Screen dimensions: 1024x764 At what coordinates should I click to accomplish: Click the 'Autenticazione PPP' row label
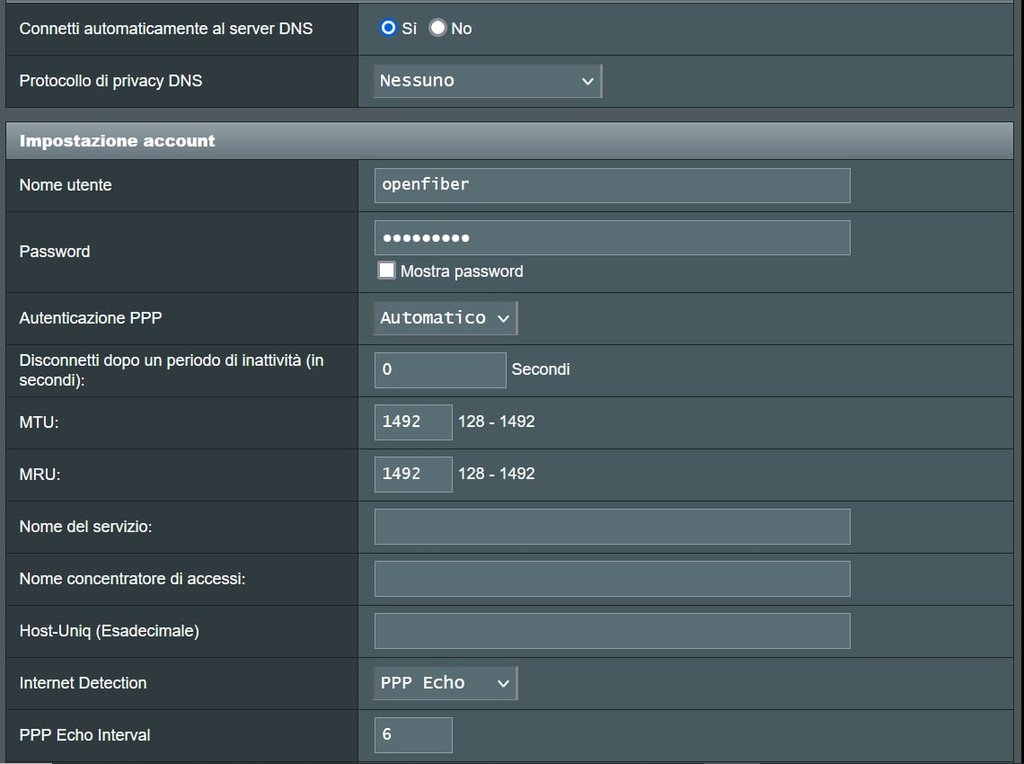tap(90, 318)
